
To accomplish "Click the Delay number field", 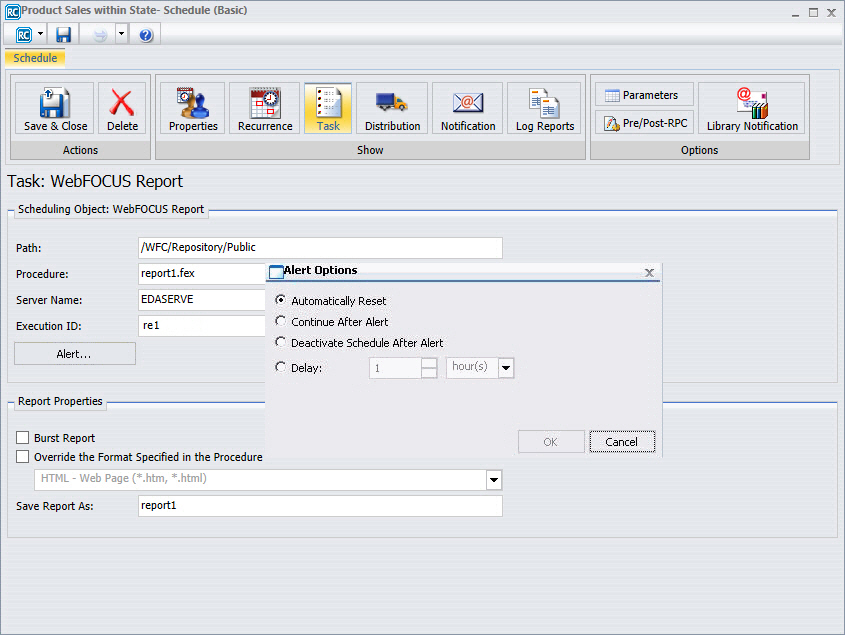I will [x=395, y=368].
